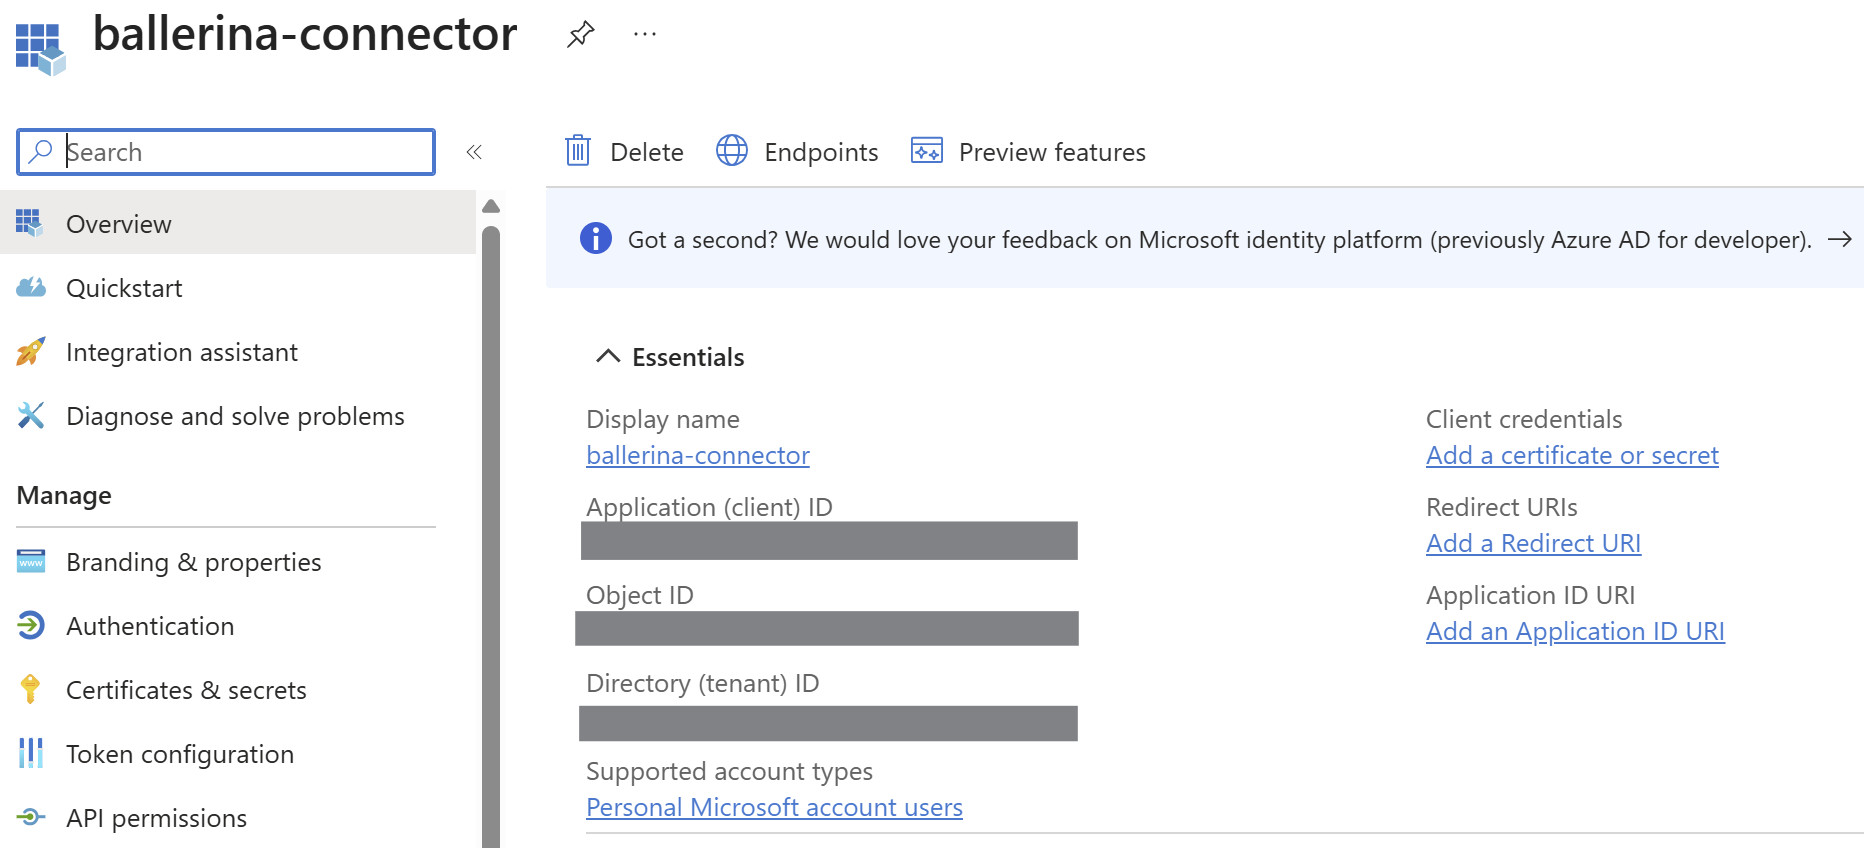
Task: Click the API permissions icon
Action: (31, 817)
